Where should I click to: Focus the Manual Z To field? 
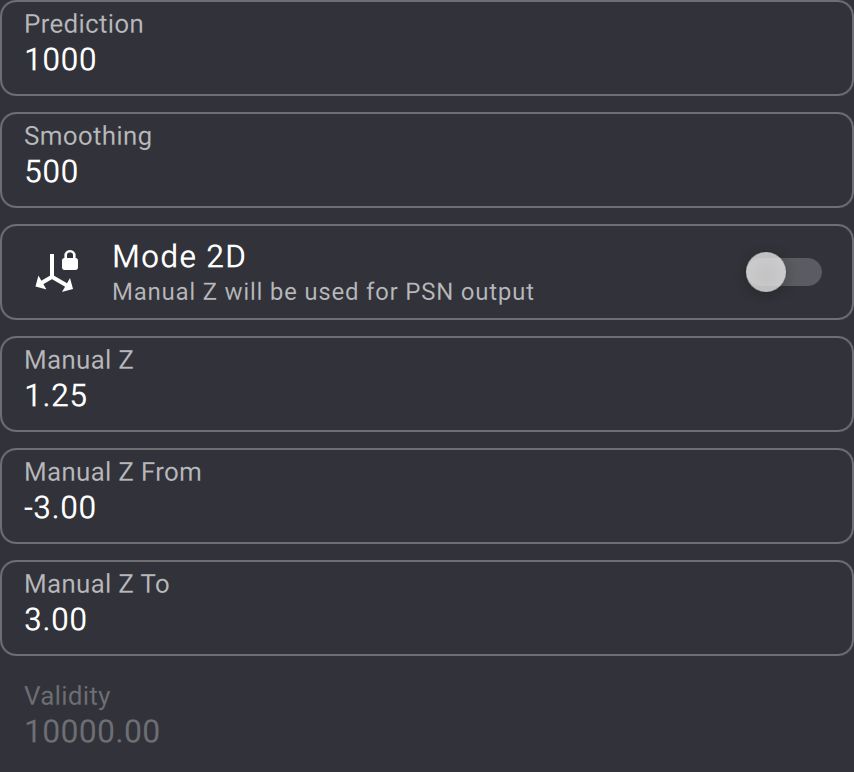tap(426, 608)
